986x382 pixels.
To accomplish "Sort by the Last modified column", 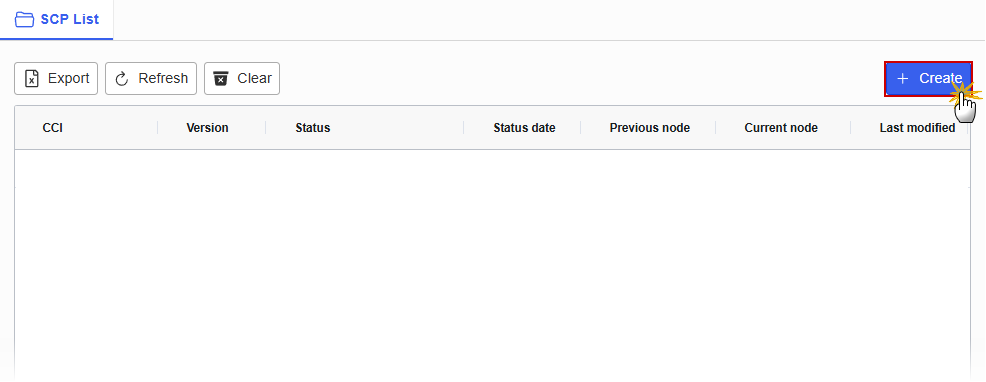I will 917,128.
